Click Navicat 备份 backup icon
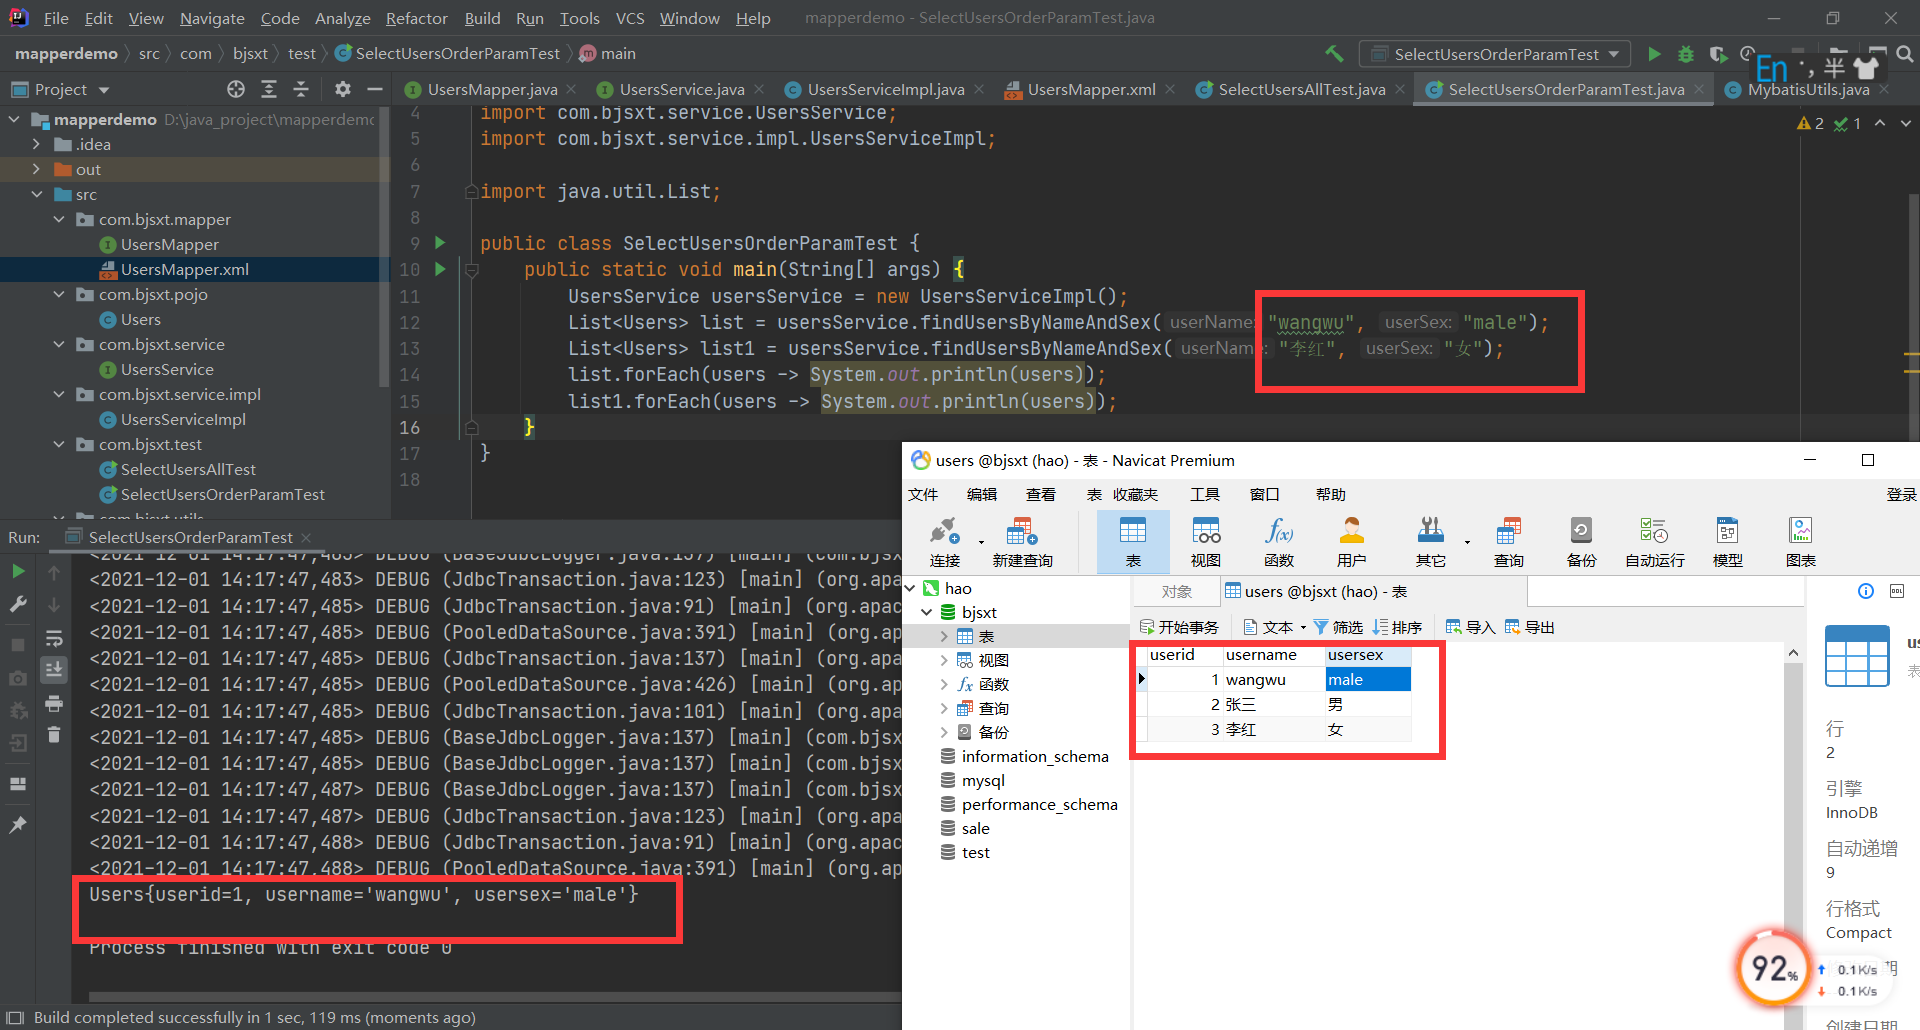Image resolution: width=1920 pixels, height=1030 pixels. 1582,542
